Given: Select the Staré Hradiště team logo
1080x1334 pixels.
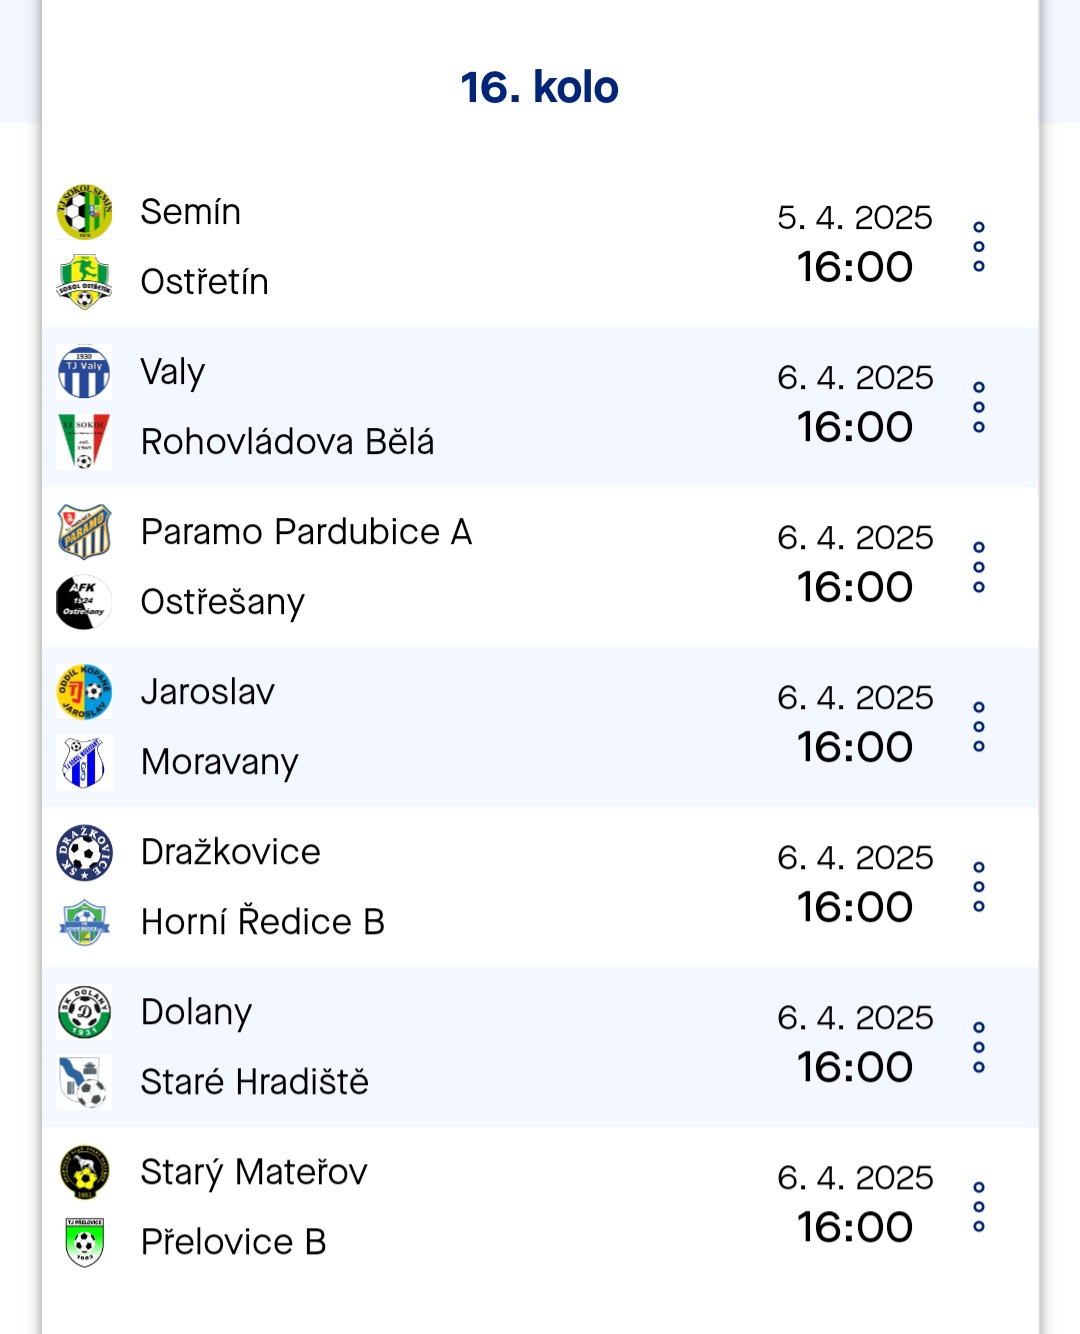Looking at the screenshot, I should pyautogui.click(x=84, y=1082).
